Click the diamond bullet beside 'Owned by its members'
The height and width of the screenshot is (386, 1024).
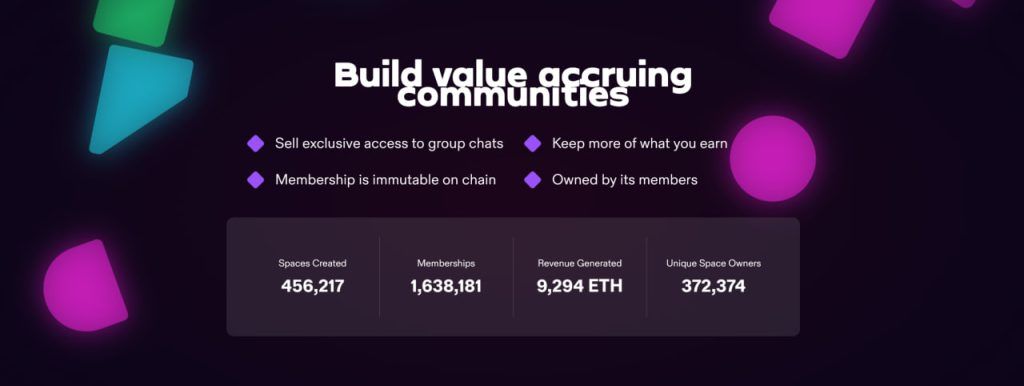pyautogui.click(x=532, y=180)
